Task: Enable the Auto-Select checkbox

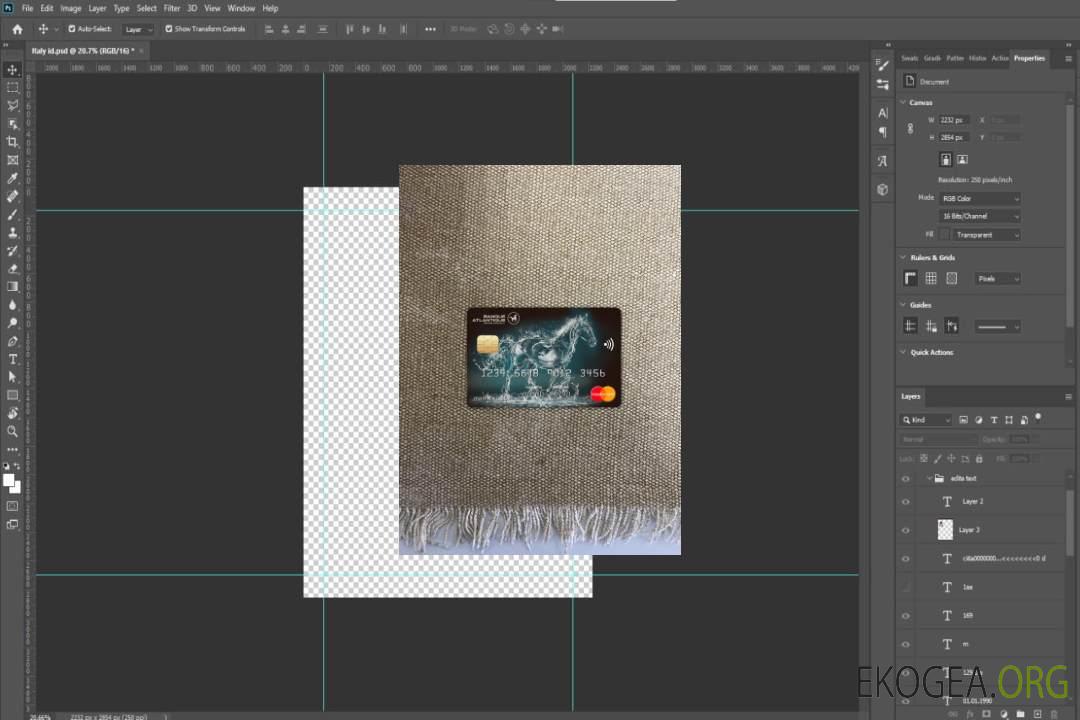Action: point(72,29)
